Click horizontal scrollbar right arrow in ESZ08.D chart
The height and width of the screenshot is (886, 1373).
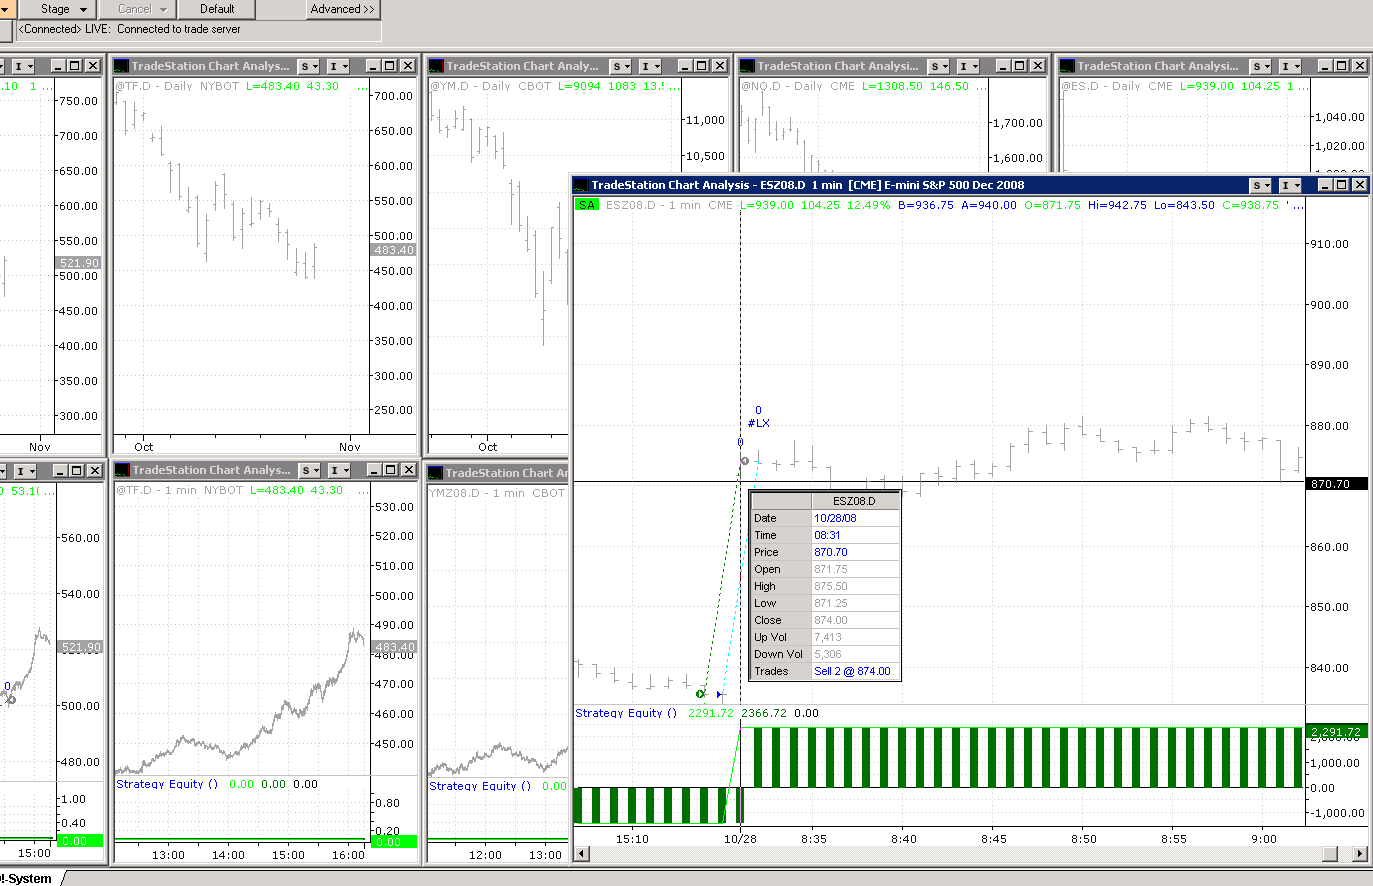pyautogui.click(x=1359, y=853)
